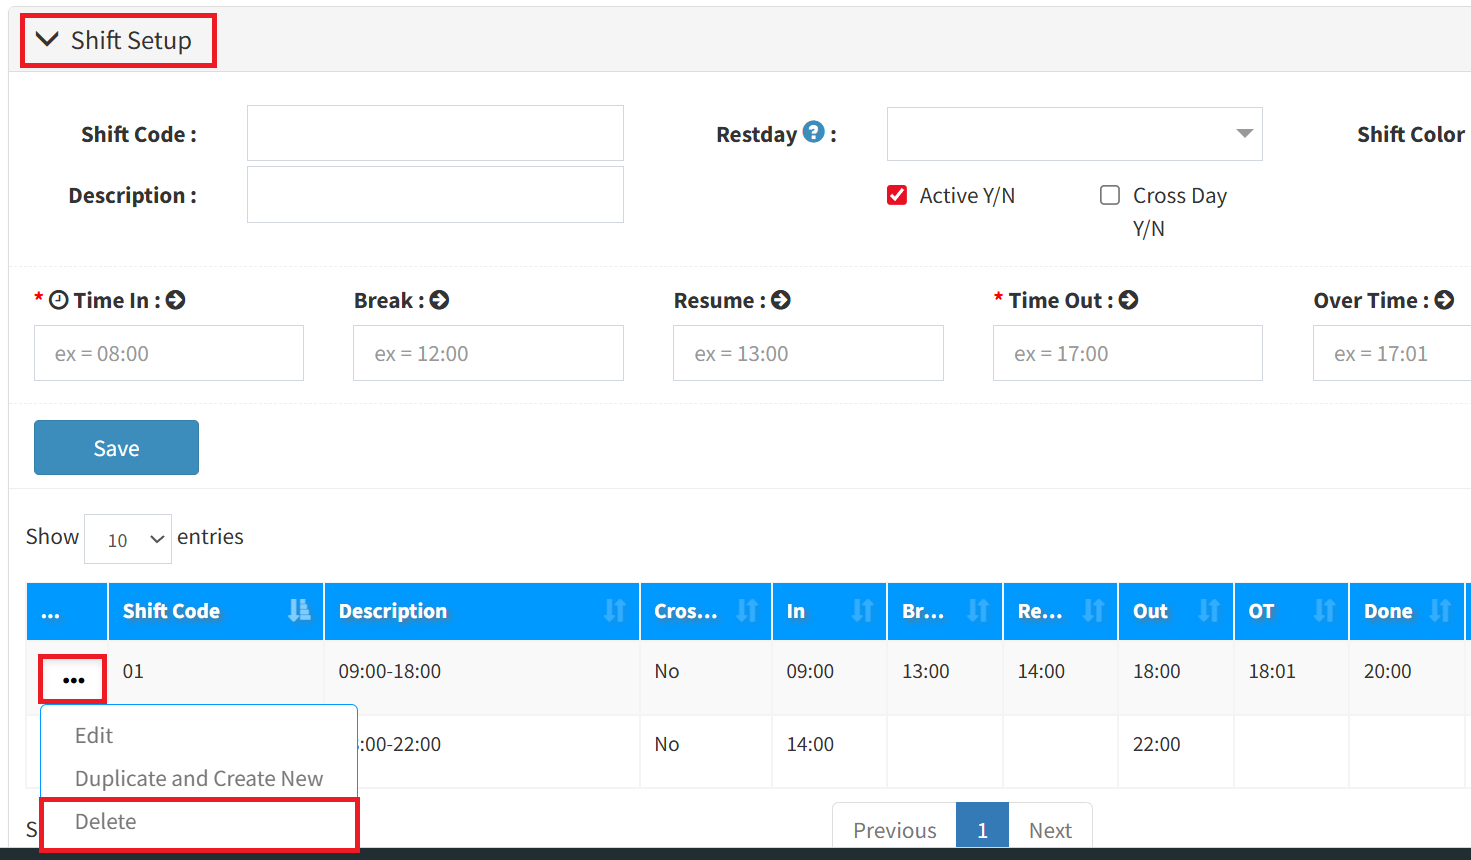The height and width of the screenshot is (860, 1471).
Task: Click the arrow icon beside Resume label
Action: [781, 300]
